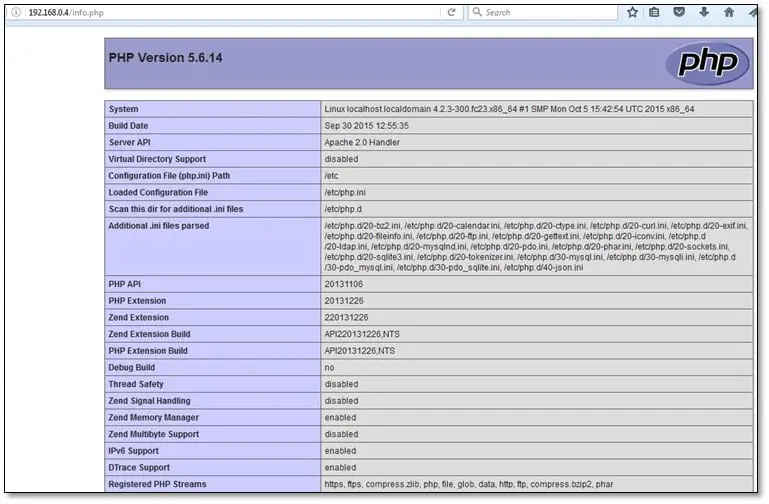Screen dimensions: 769x504
Task: Save the page to Pocket
Action: coord(680,12)
